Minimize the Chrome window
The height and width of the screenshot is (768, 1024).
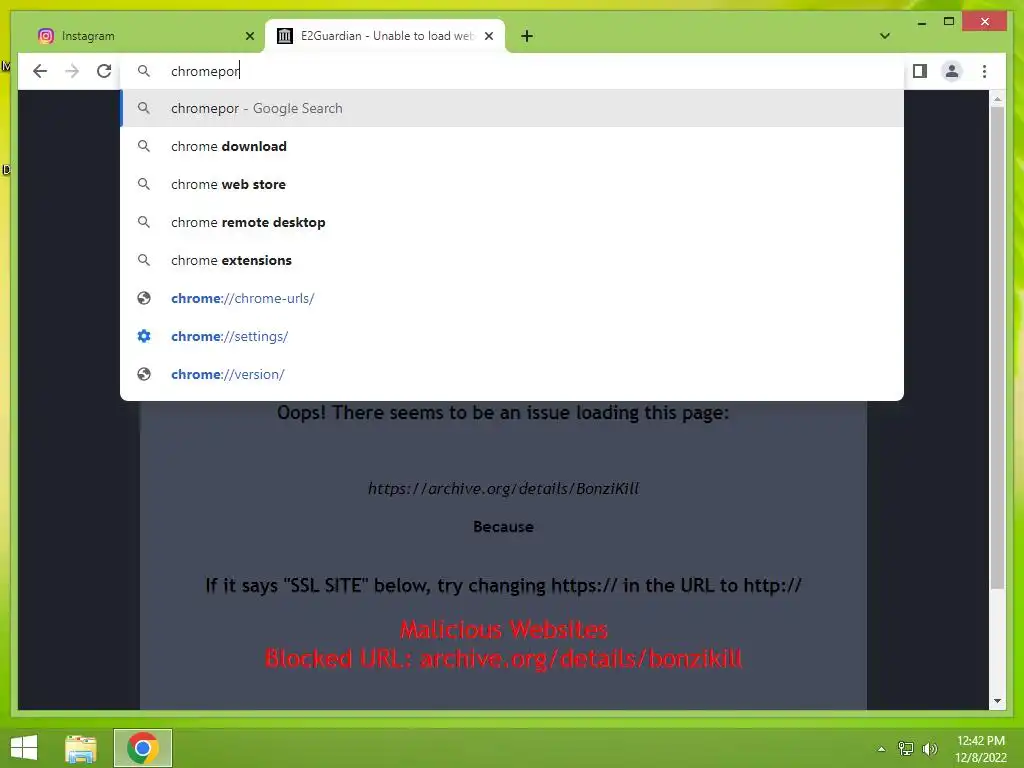(921, 22)
